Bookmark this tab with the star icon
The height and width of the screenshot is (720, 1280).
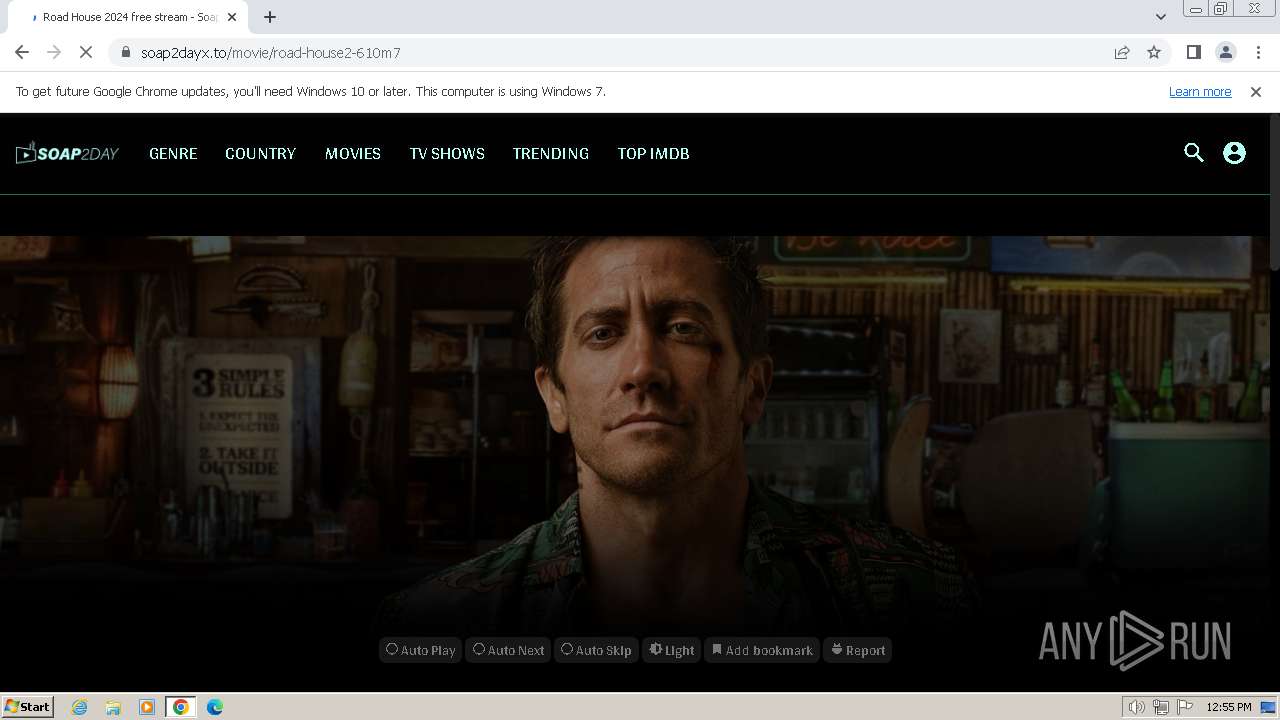click(1154, 52)
